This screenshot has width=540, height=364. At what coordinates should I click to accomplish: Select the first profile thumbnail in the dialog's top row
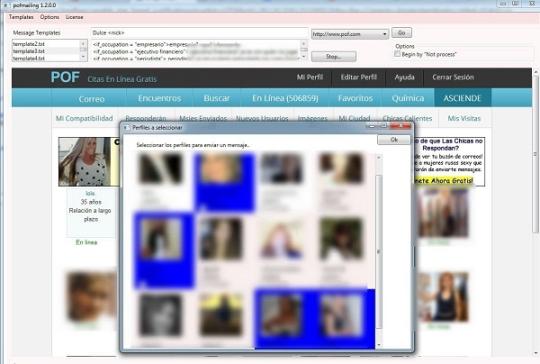click(x=160, y=168)
